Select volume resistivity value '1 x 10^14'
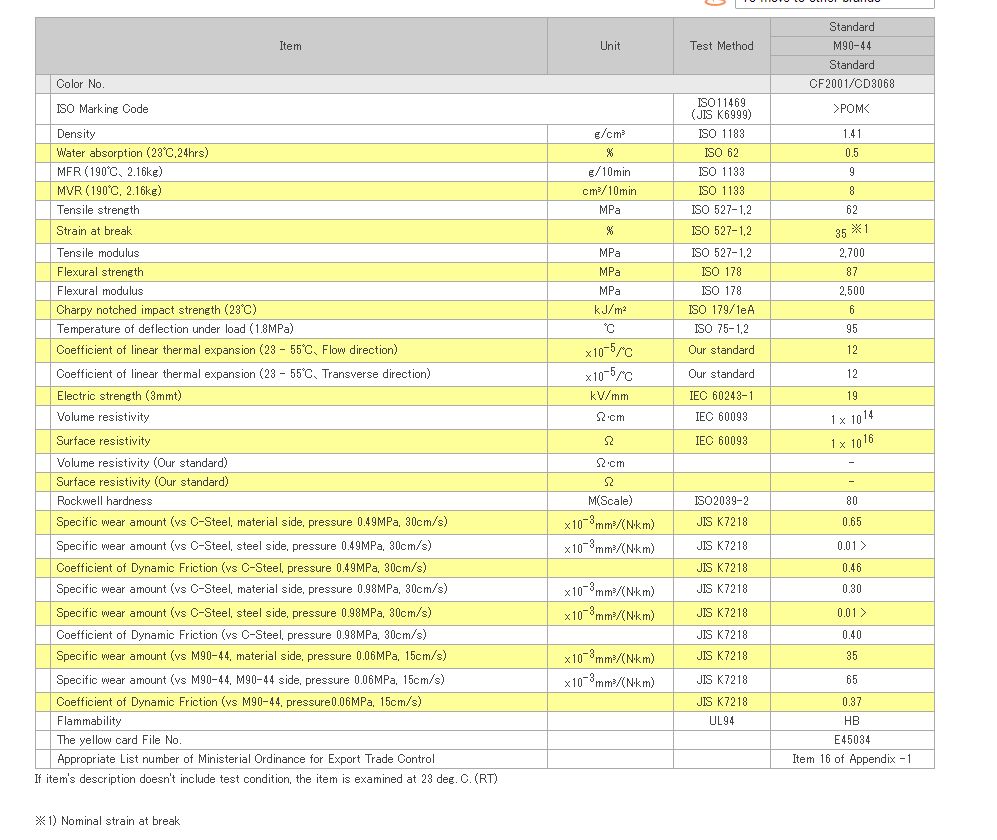 point(852,418)
